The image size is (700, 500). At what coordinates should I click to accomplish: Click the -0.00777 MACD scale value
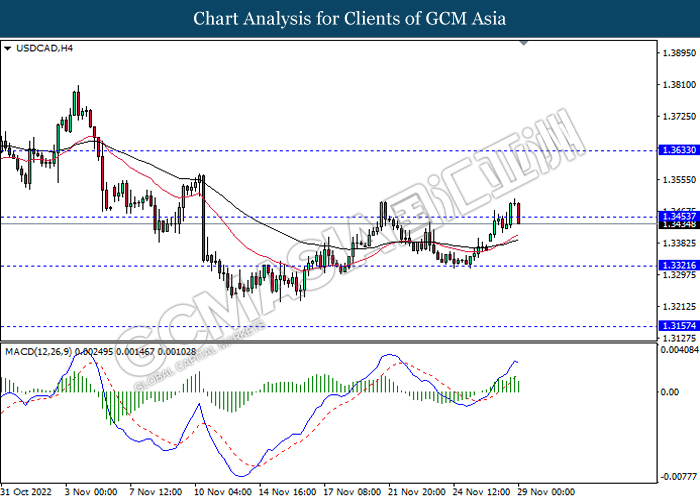(x=679, y=477)
